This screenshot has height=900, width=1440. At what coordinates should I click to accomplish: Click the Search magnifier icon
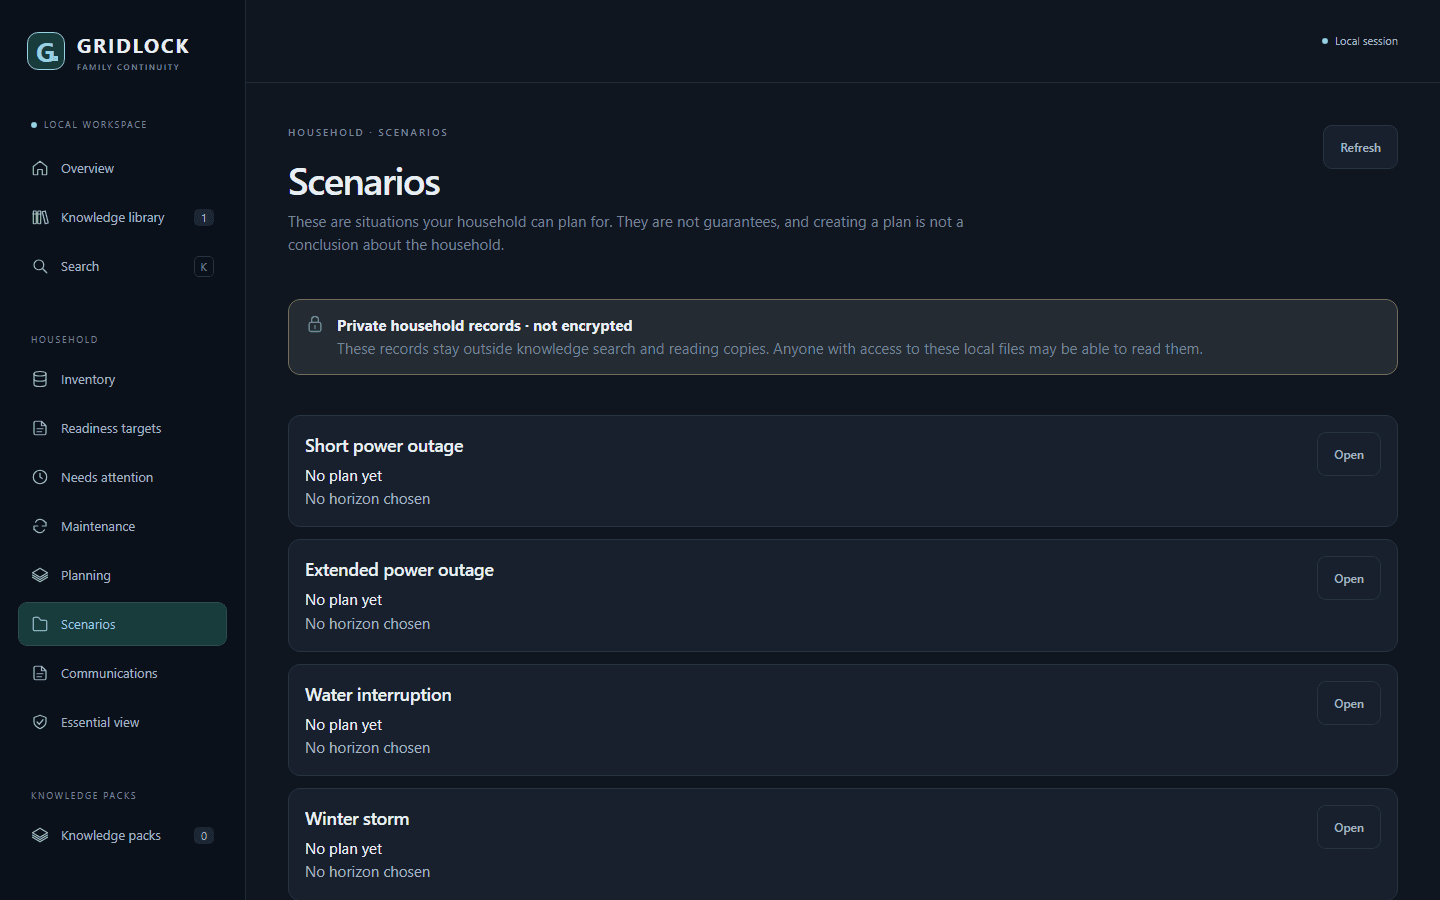coord(40,266)
